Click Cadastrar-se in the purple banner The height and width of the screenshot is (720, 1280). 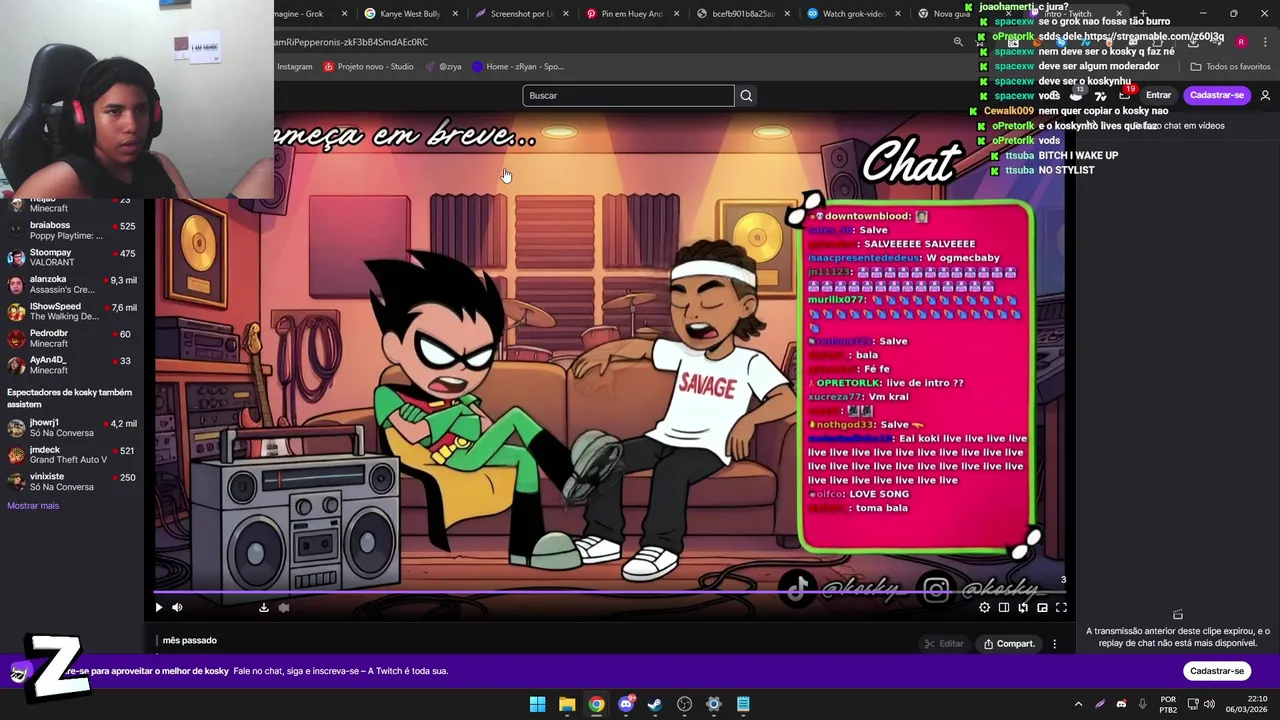(1217, 671)
